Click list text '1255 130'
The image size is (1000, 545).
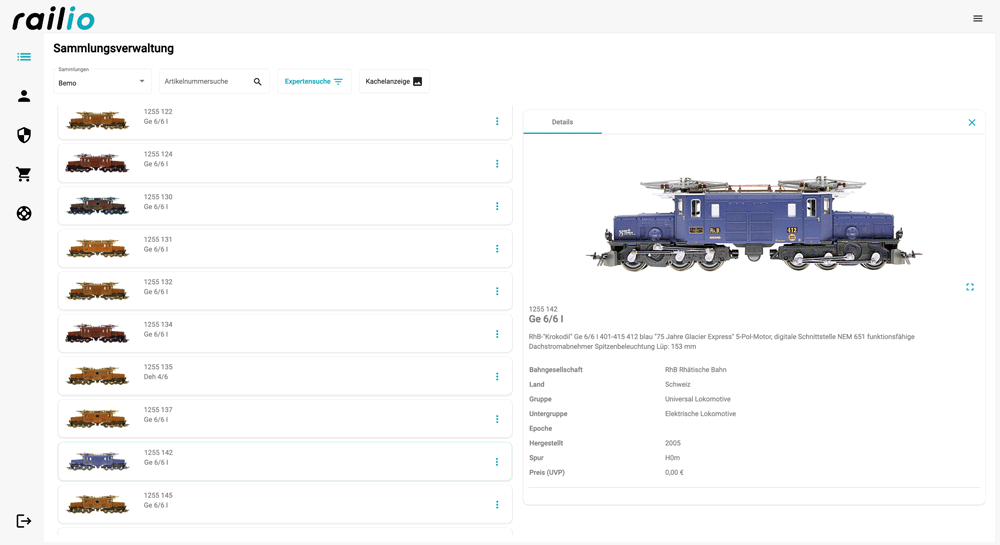coord(158,197)
